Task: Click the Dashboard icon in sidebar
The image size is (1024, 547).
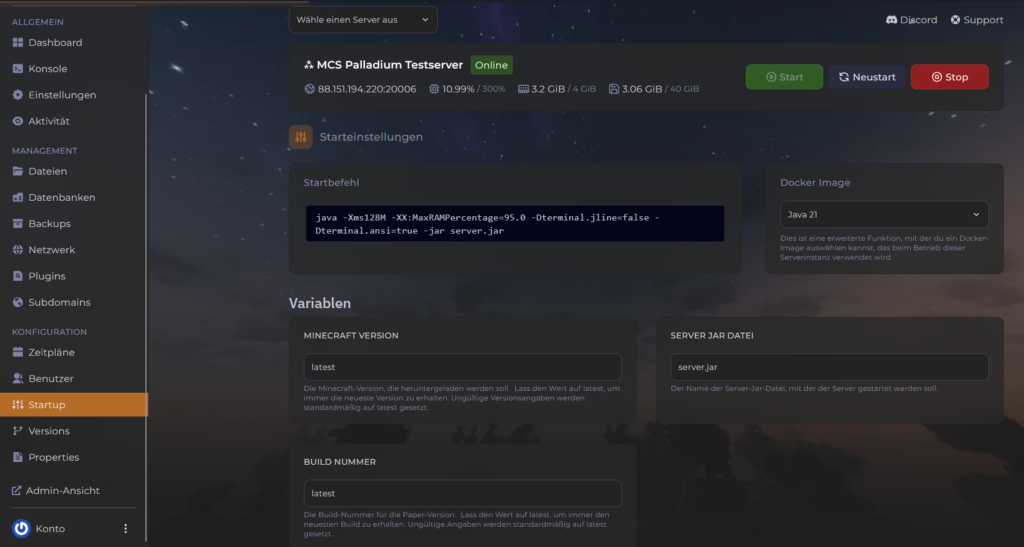Action: pos(18,43)
